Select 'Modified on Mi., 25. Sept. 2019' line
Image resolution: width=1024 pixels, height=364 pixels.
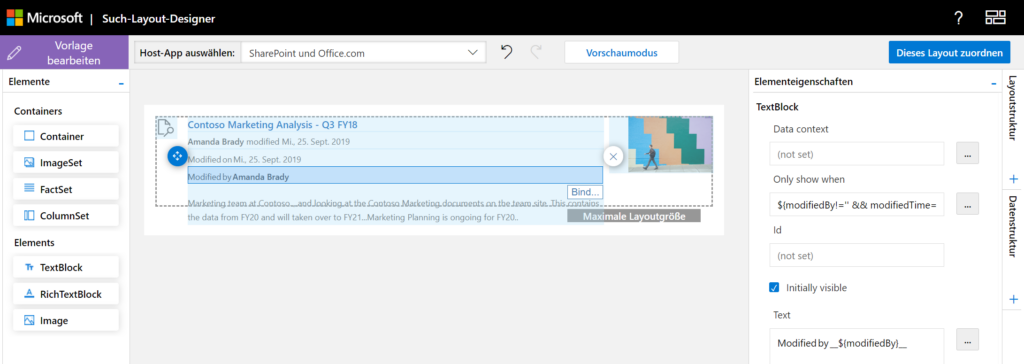(x=244, y=159)
